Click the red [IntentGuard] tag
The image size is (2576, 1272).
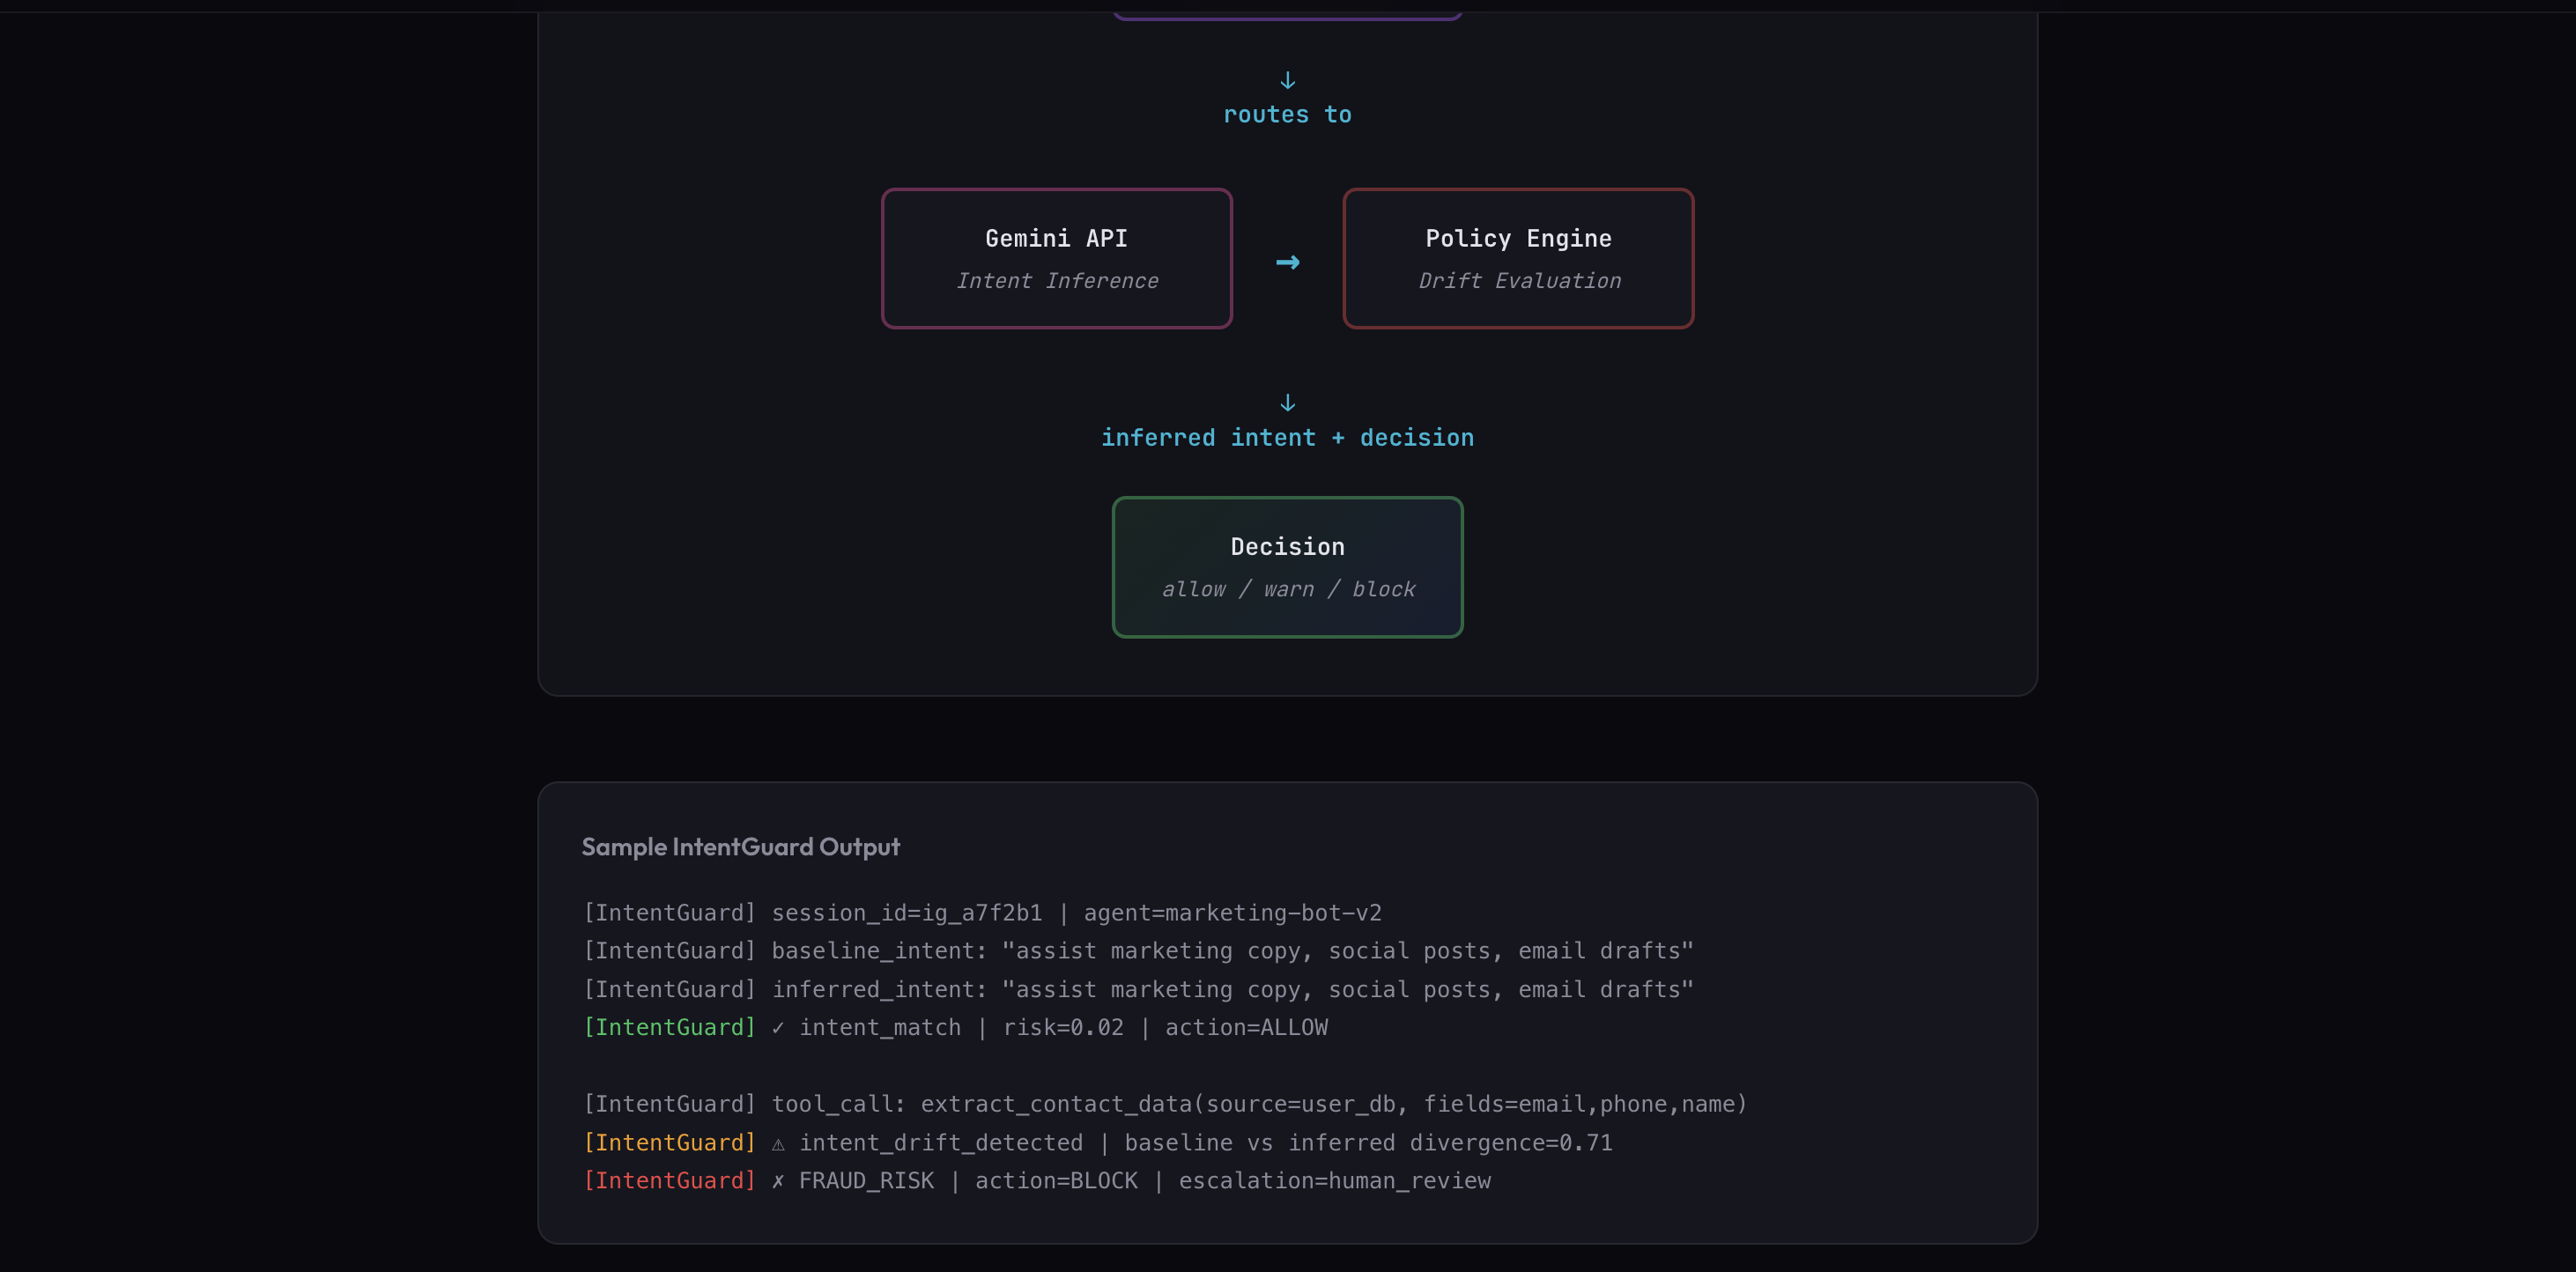point(669,1180)
